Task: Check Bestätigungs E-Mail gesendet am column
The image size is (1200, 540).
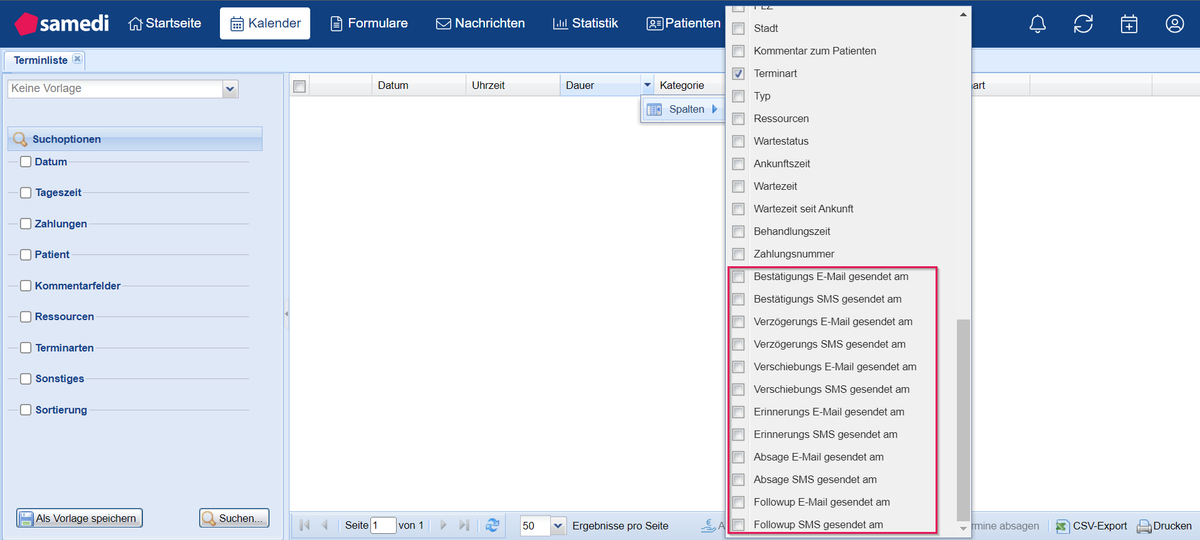Action: point(738,277)
